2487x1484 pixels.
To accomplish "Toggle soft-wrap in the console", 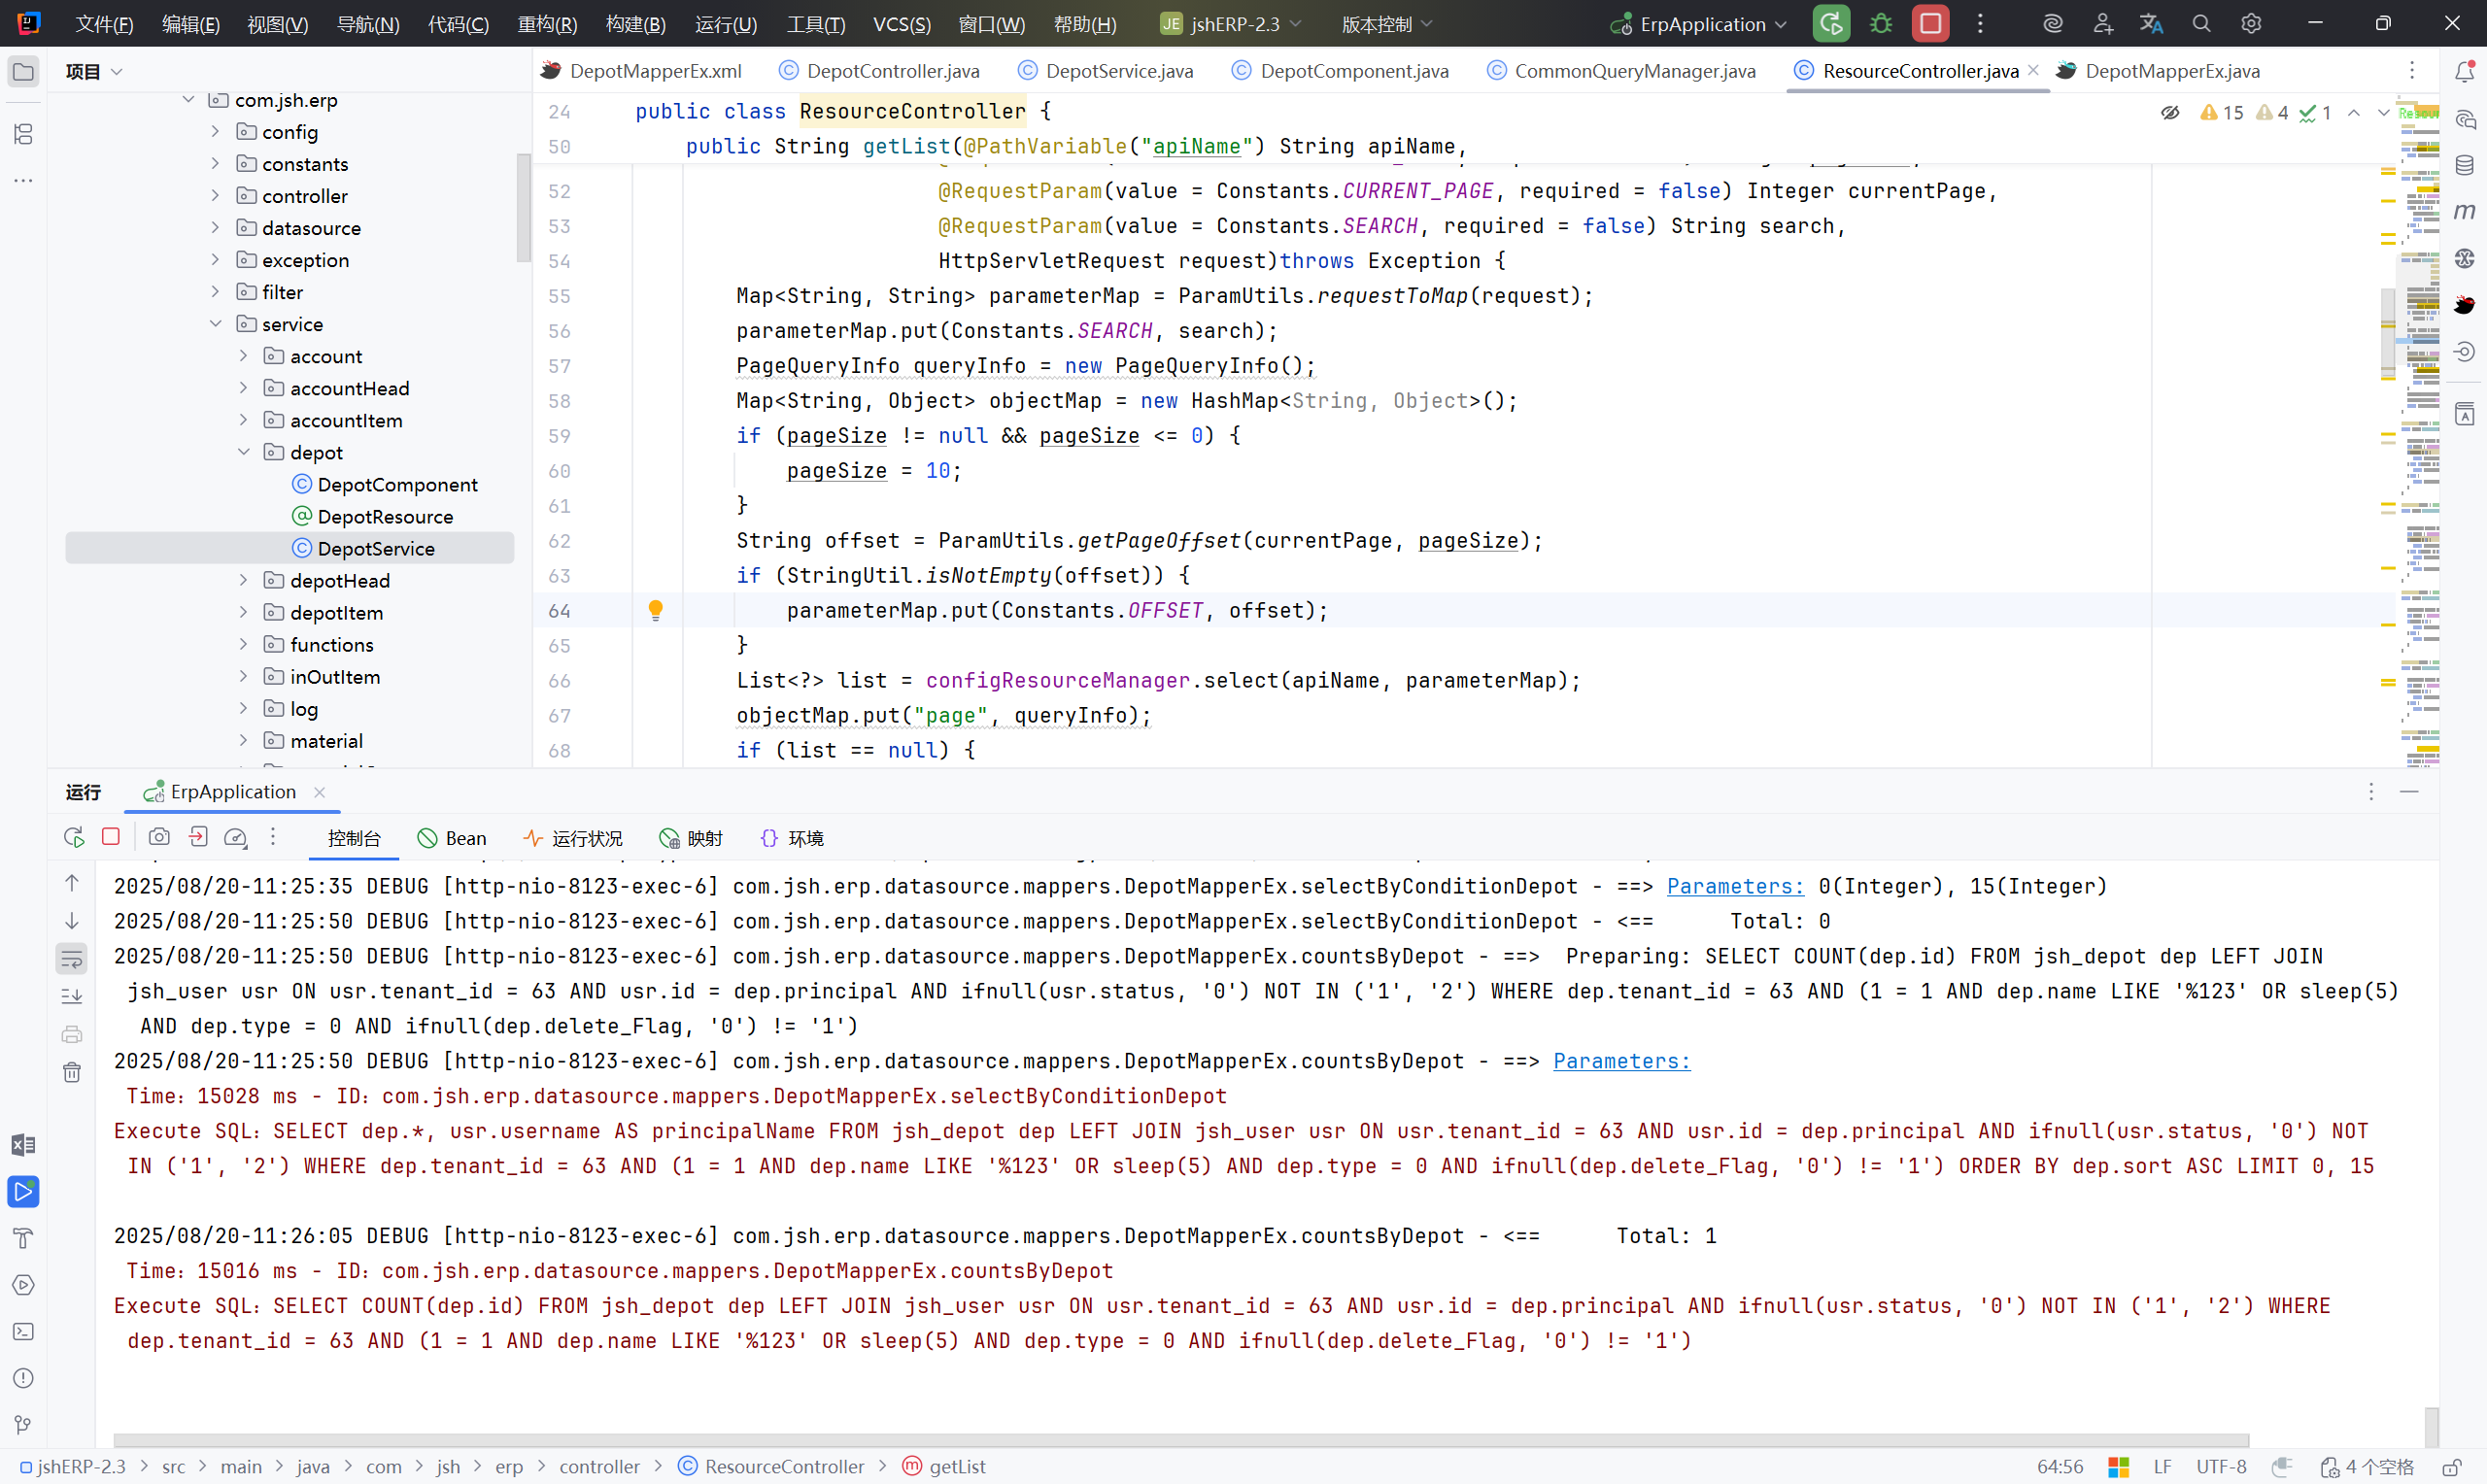I will (72, 960).
